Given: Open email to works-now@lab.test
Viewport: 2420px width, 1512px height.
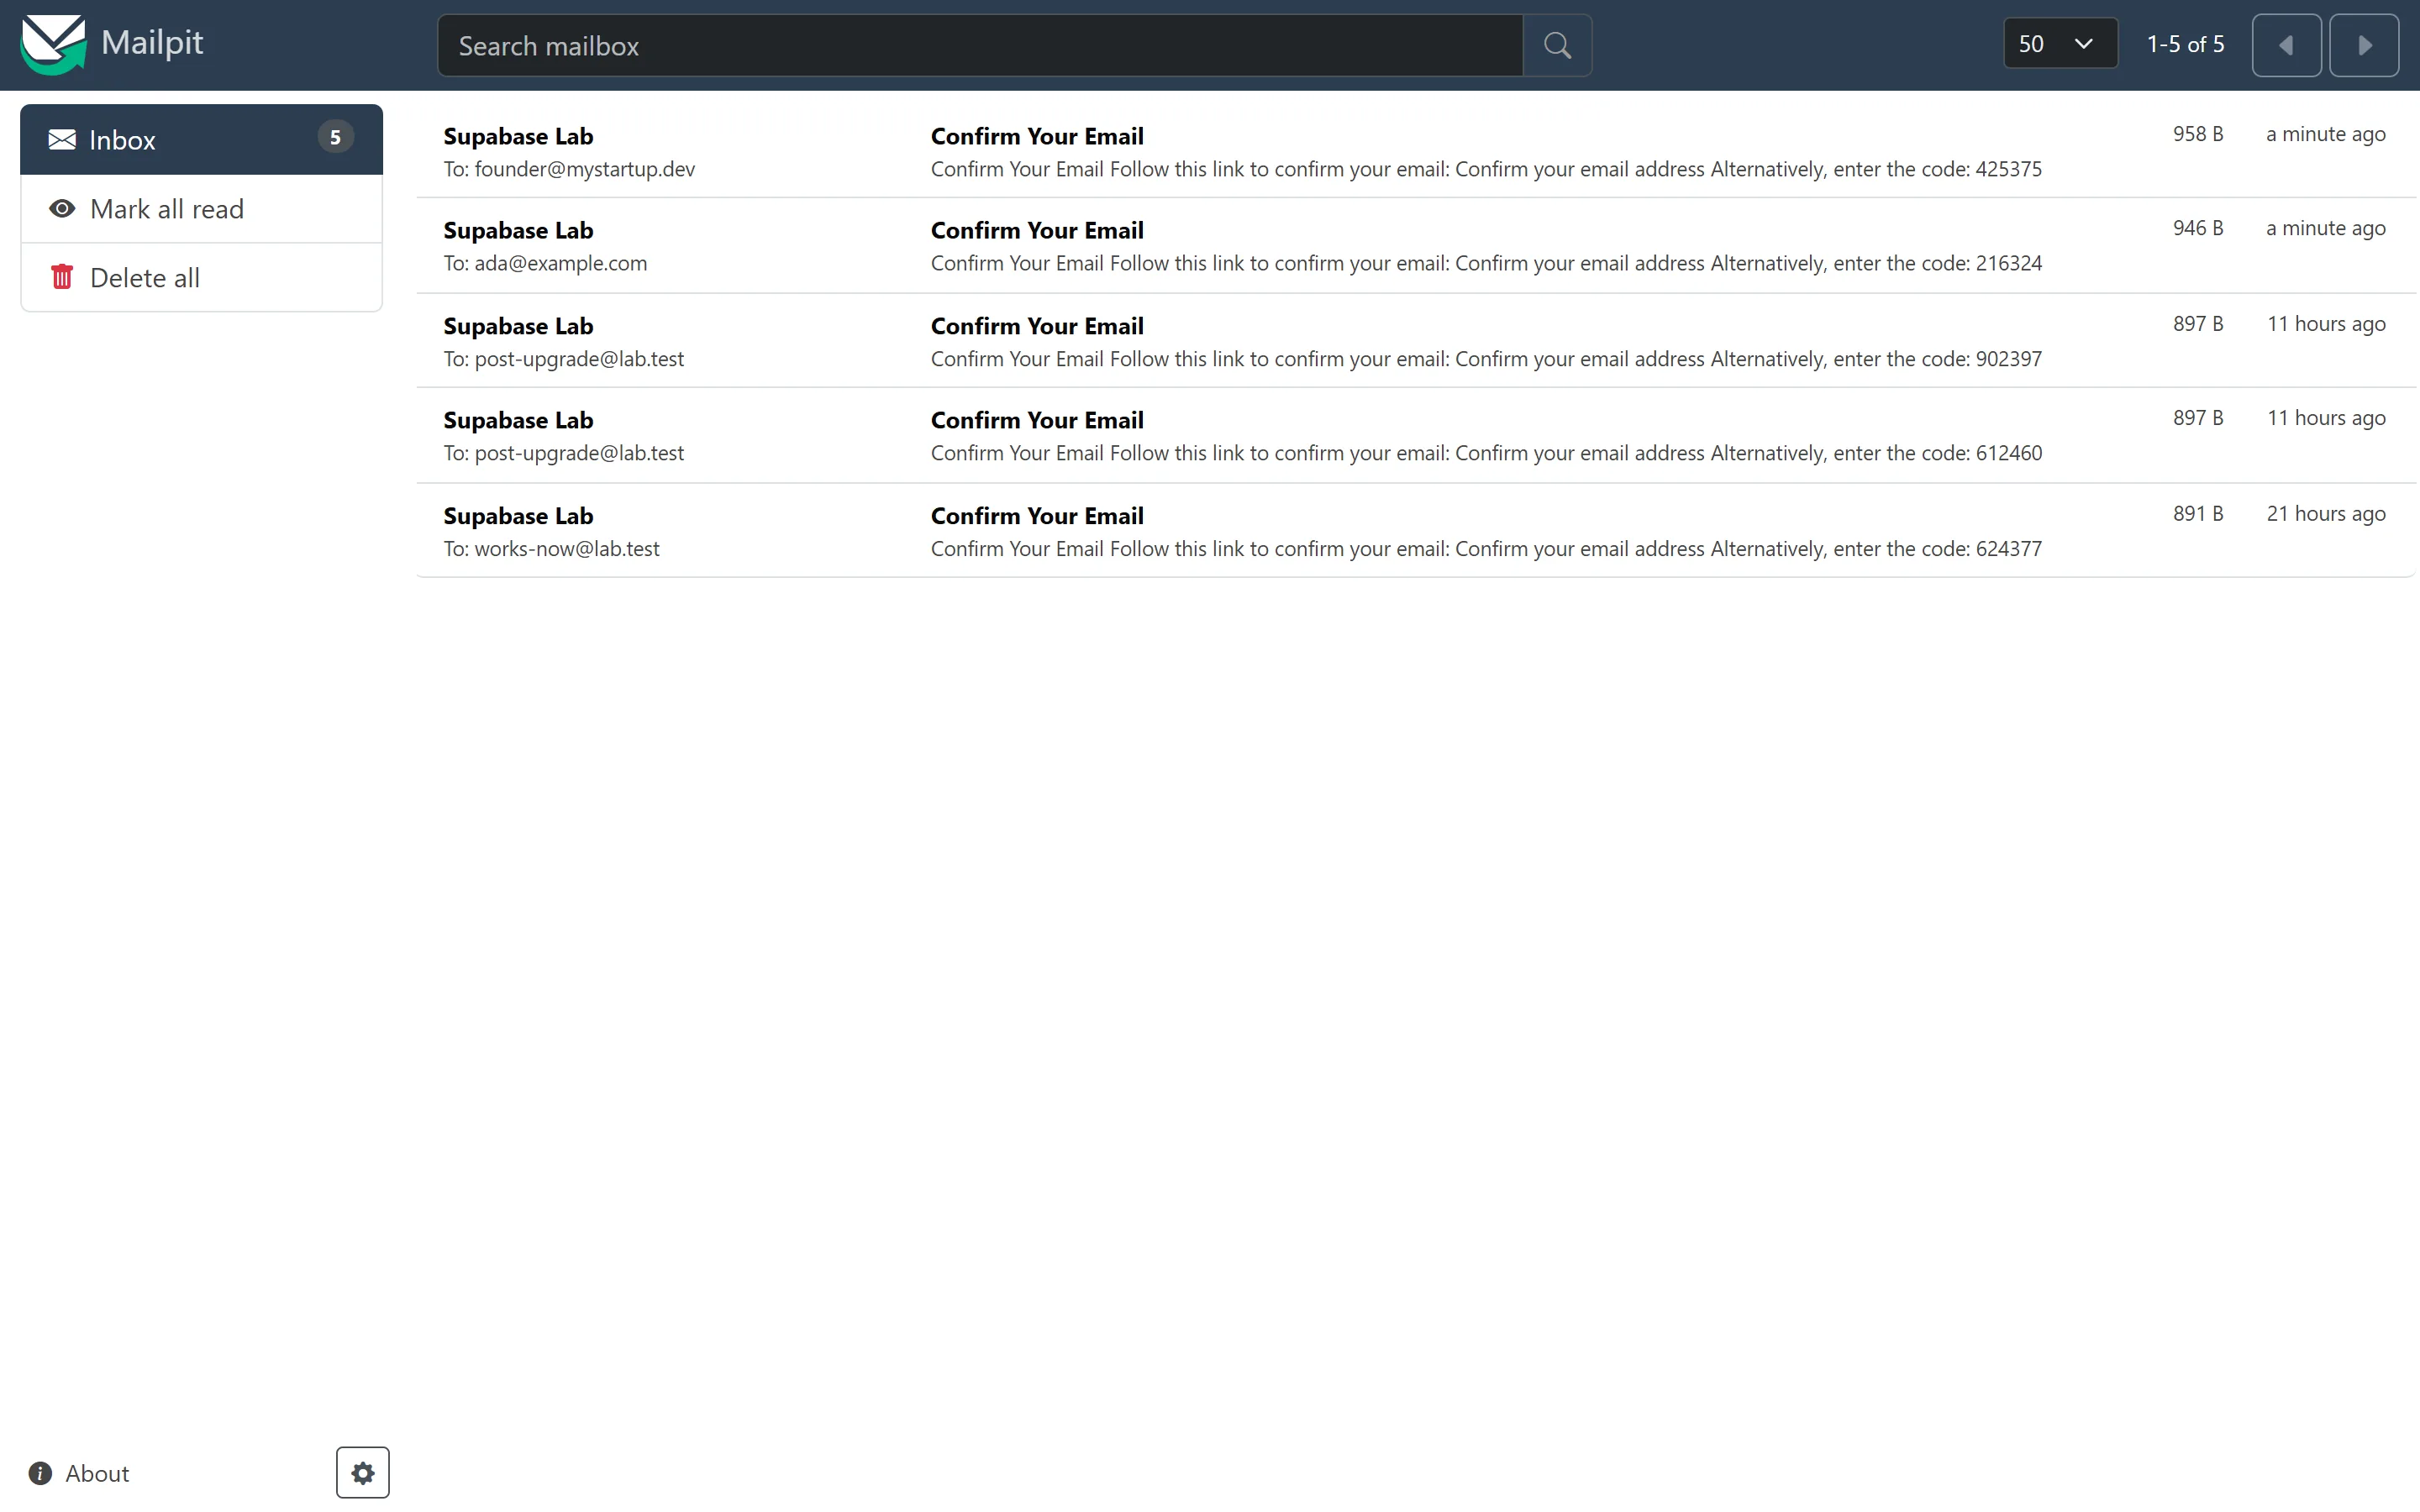Looking at the screenshot, I should 1416,531.
